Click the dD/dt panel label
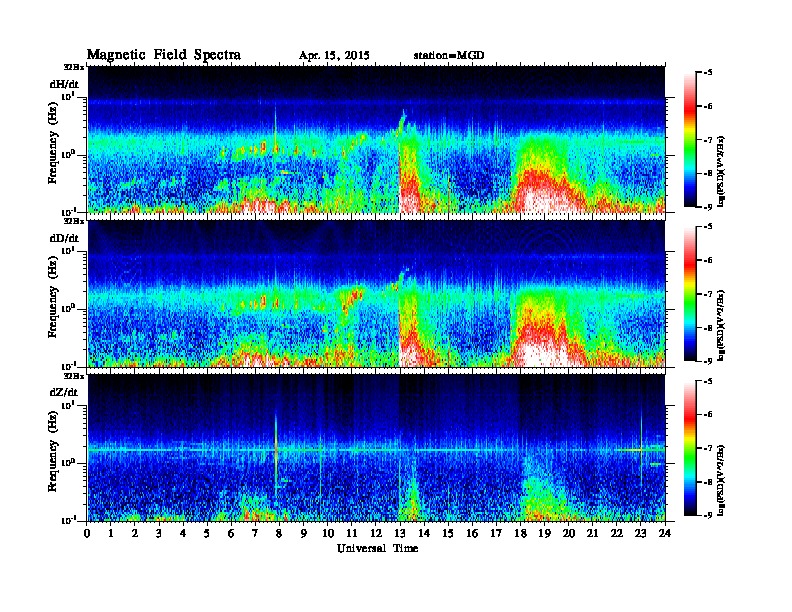Viewport: 792px width, 612px height. [x=64, y=238]
